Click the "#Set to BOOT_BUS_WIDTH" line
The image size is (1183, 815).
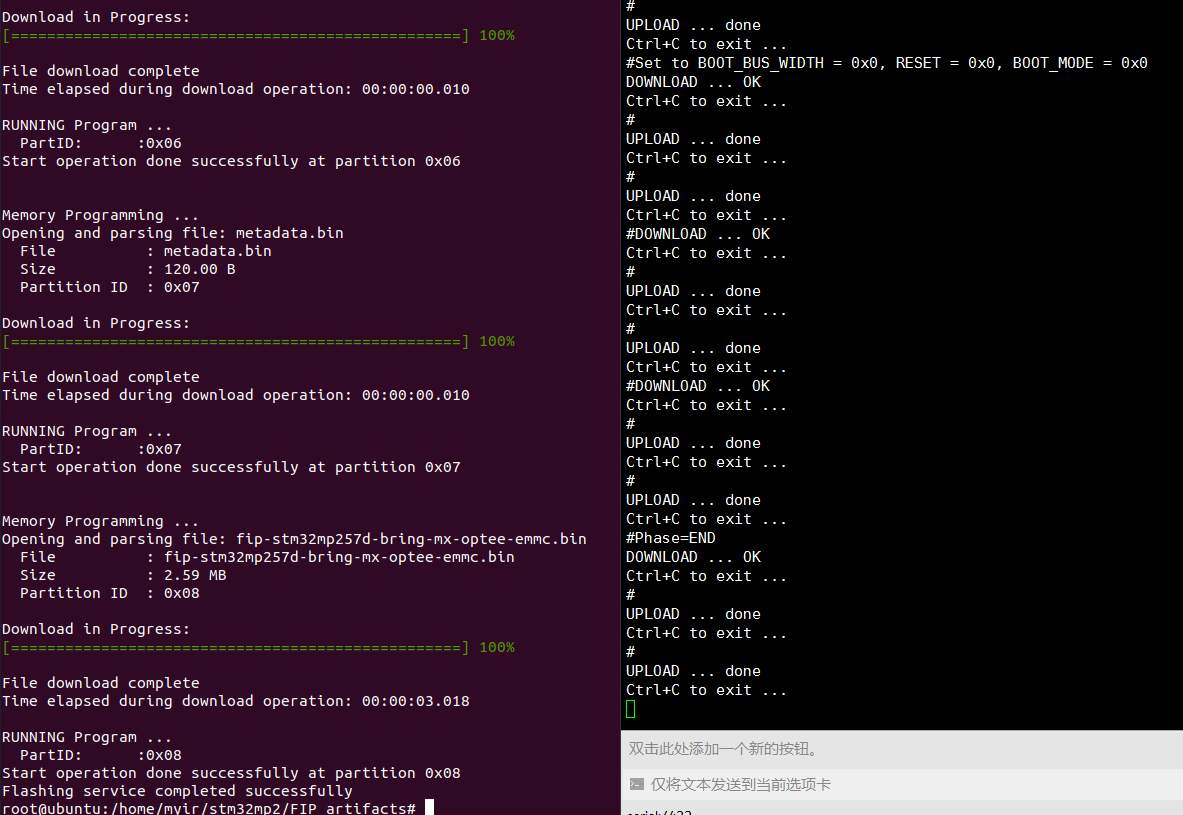886,63
